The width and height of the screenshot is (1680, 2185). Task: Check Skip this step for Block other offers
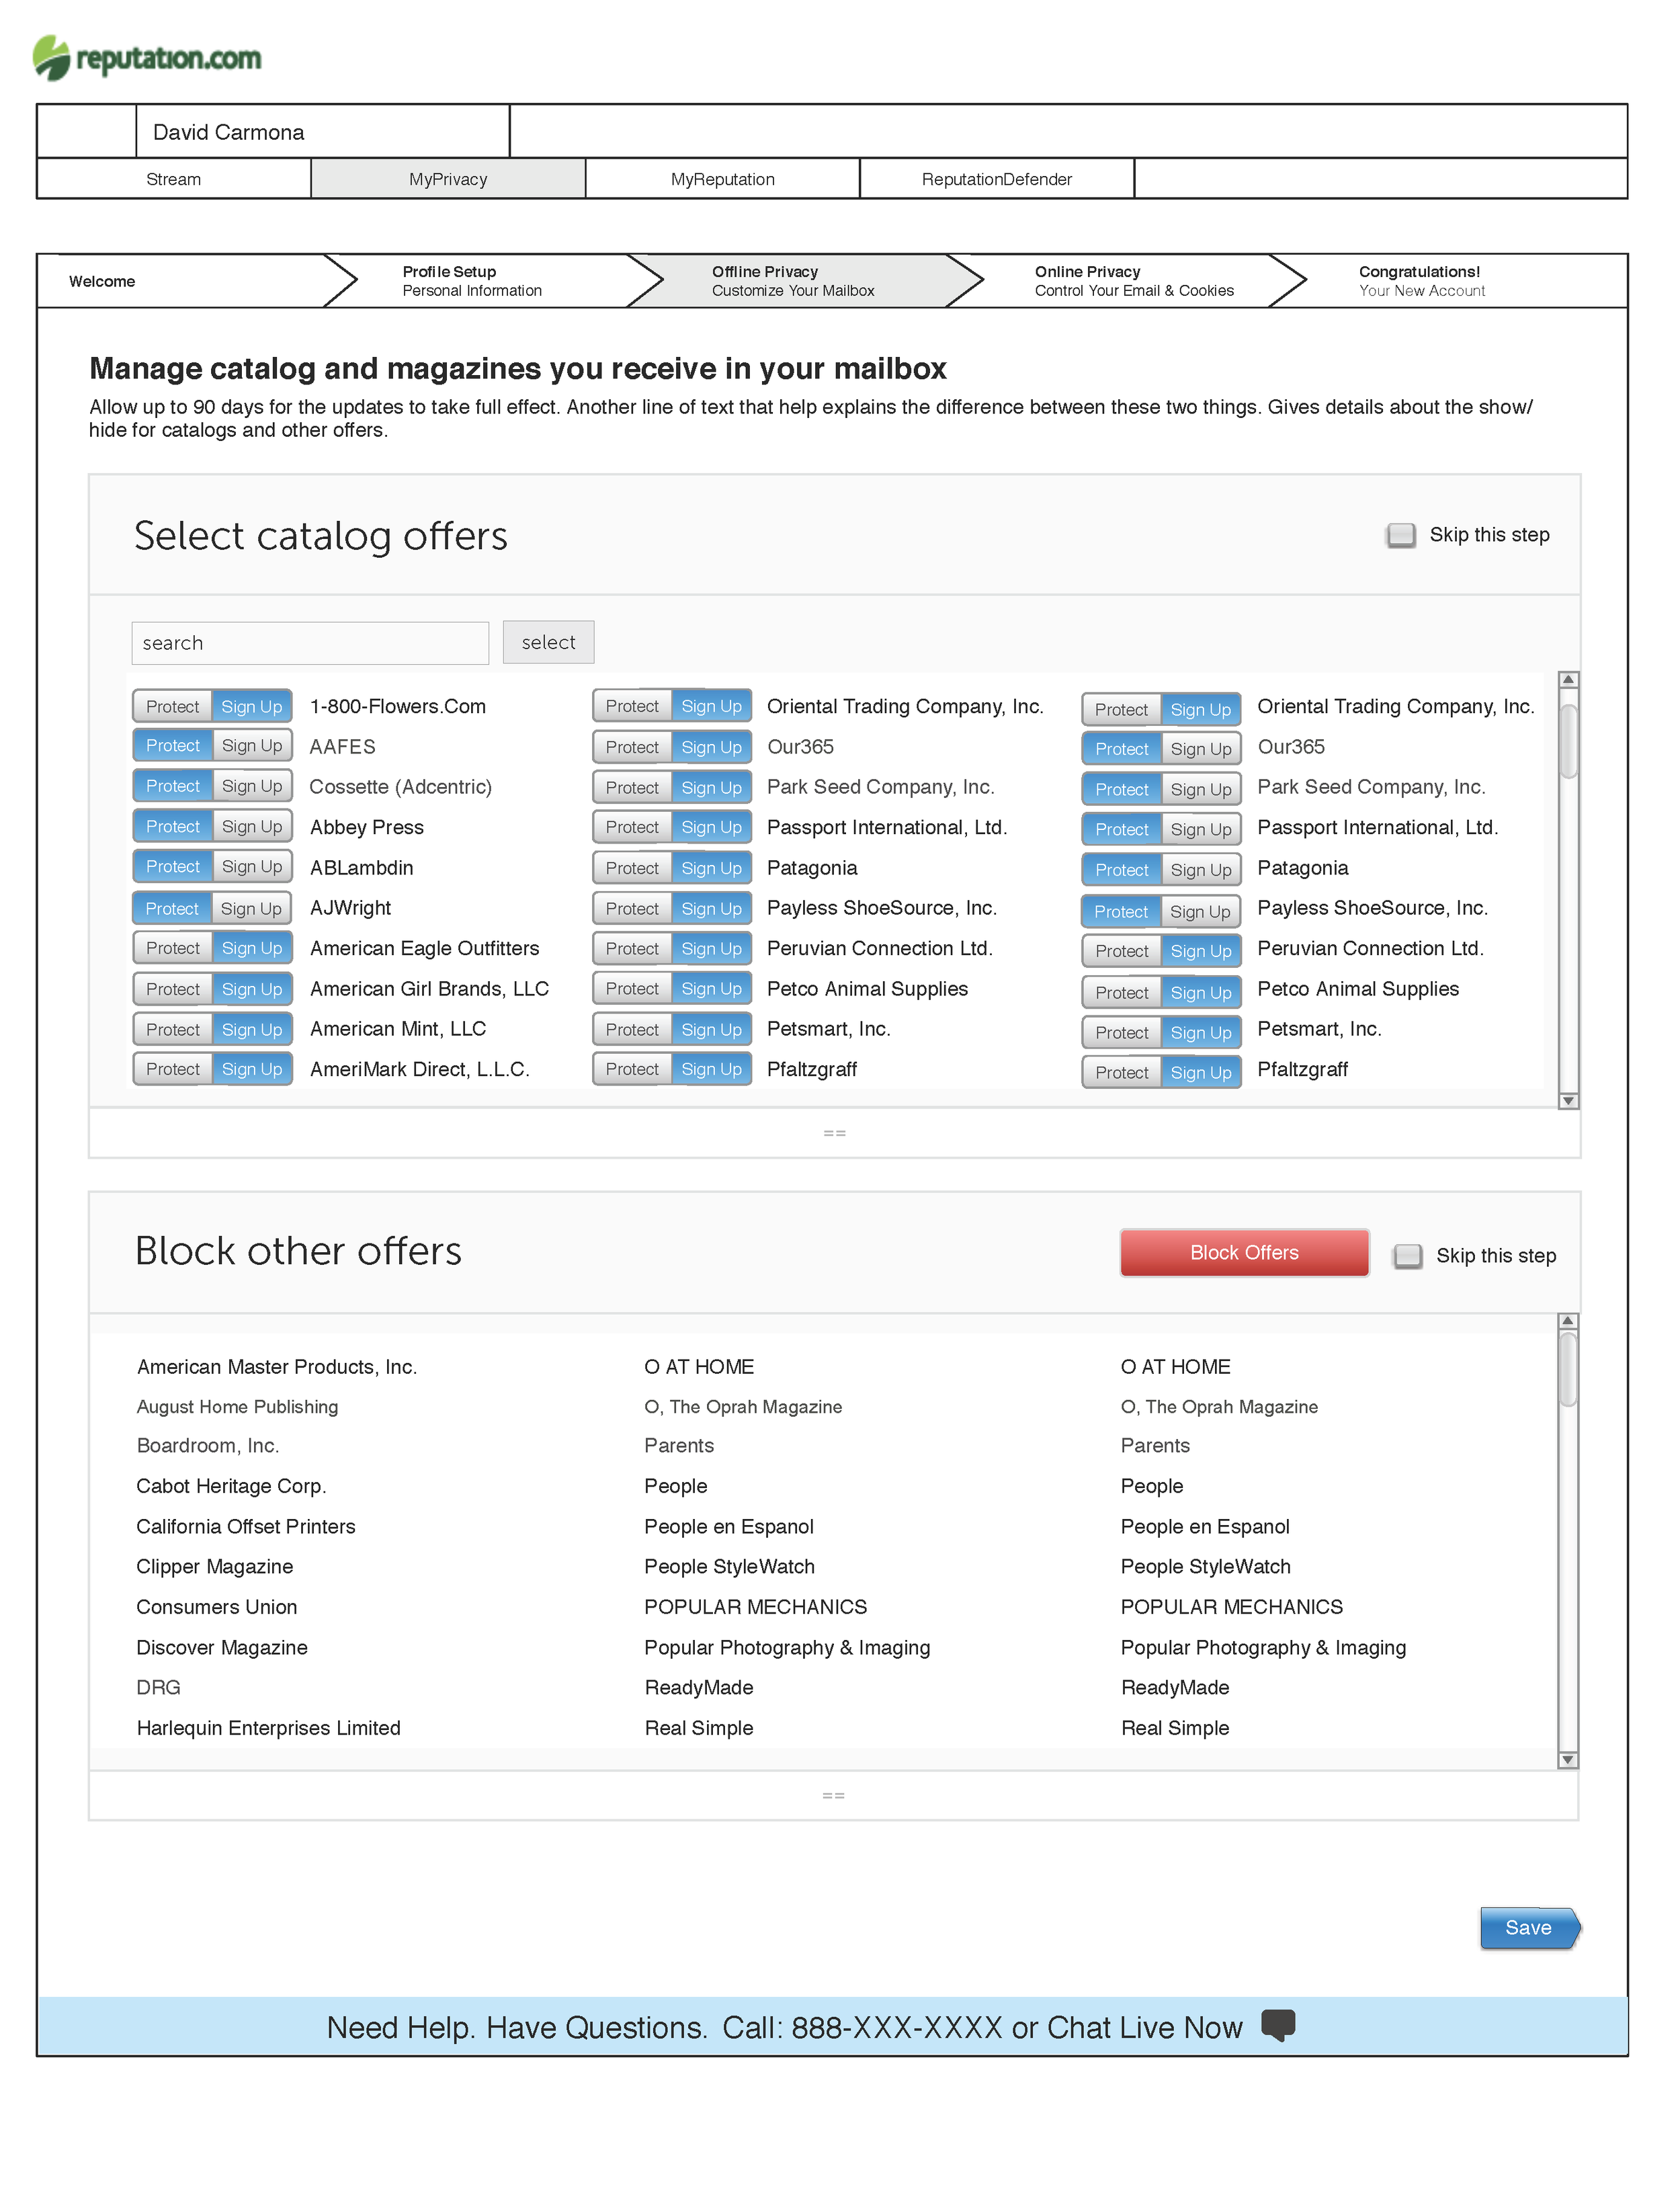click(1408, 1256)
